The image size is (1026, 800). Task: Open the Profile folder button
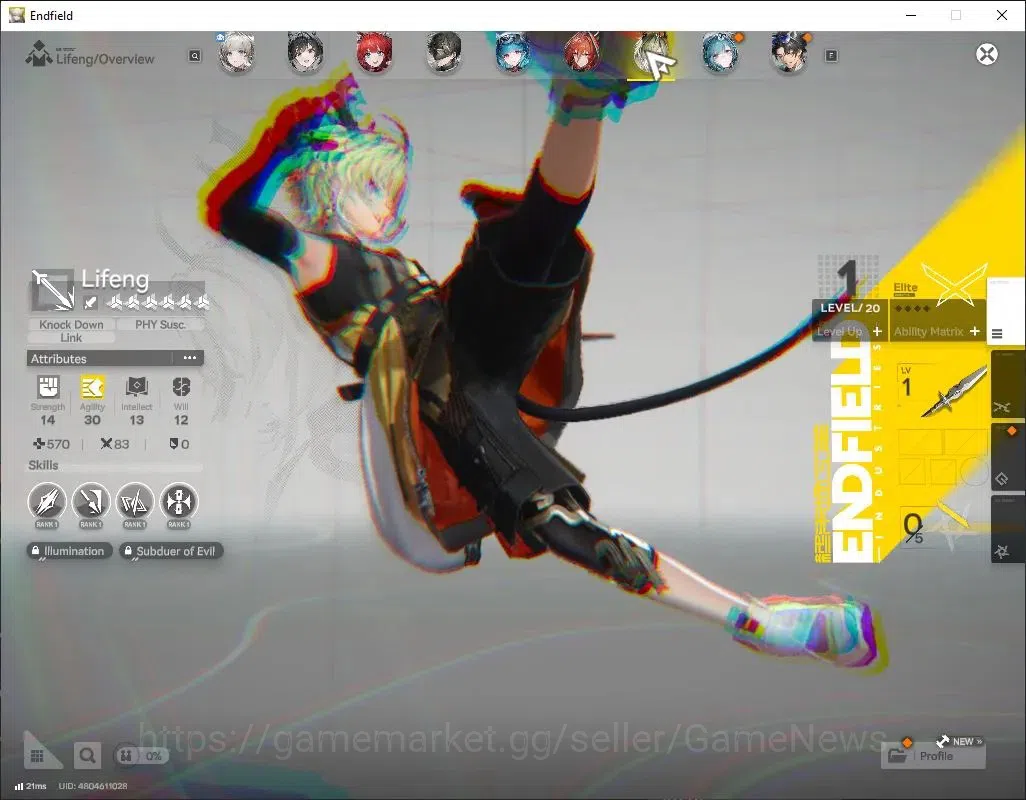click(933, 756)
